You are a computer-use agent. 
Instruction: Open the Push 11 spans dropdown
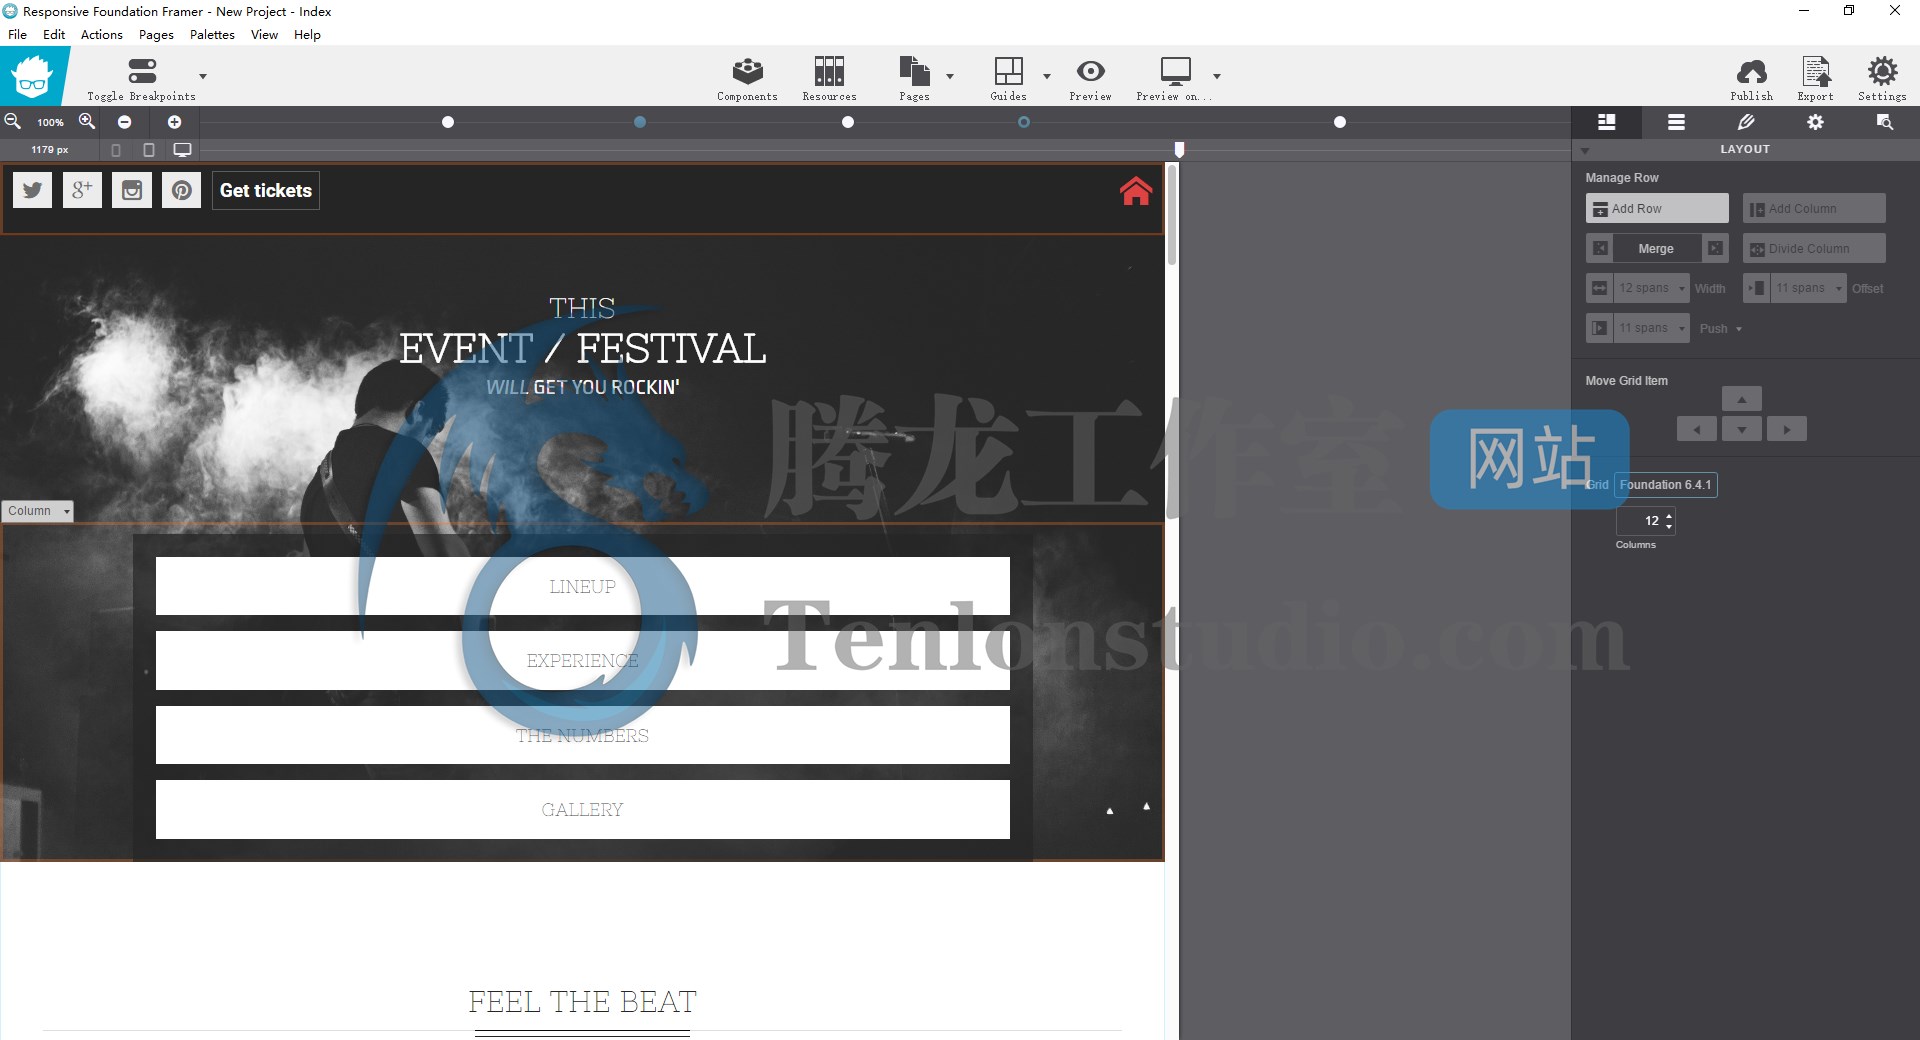click(1651, 328)
